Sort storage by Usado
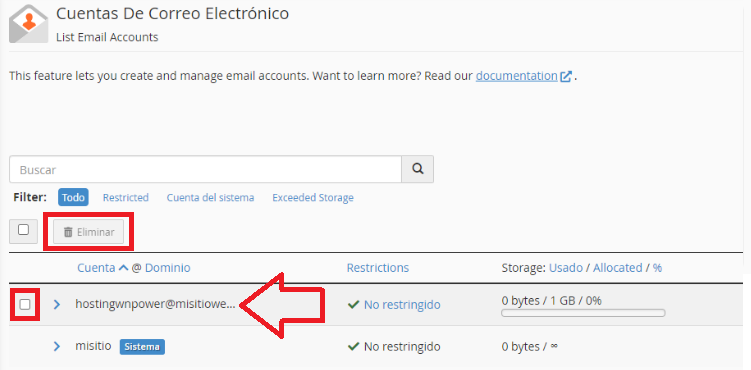 coord(566,268)
